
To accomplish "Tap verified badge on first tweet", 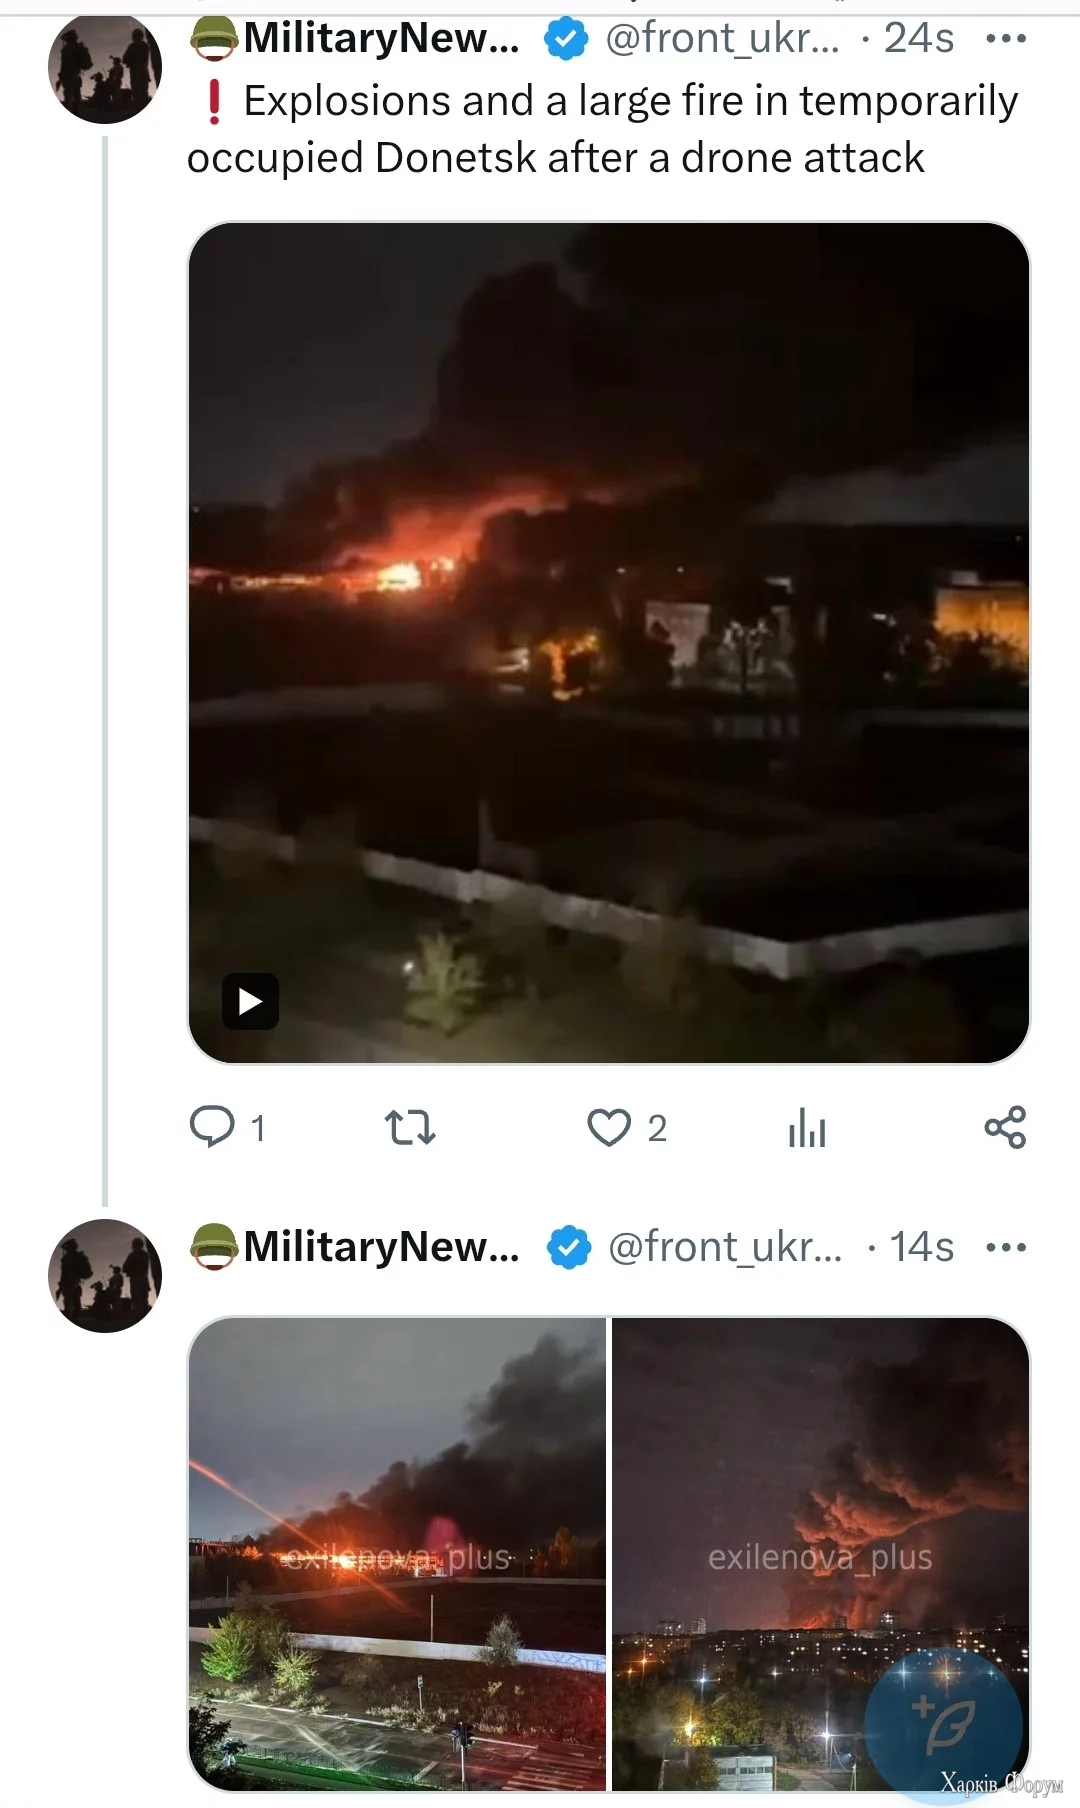I will point(566,39).
